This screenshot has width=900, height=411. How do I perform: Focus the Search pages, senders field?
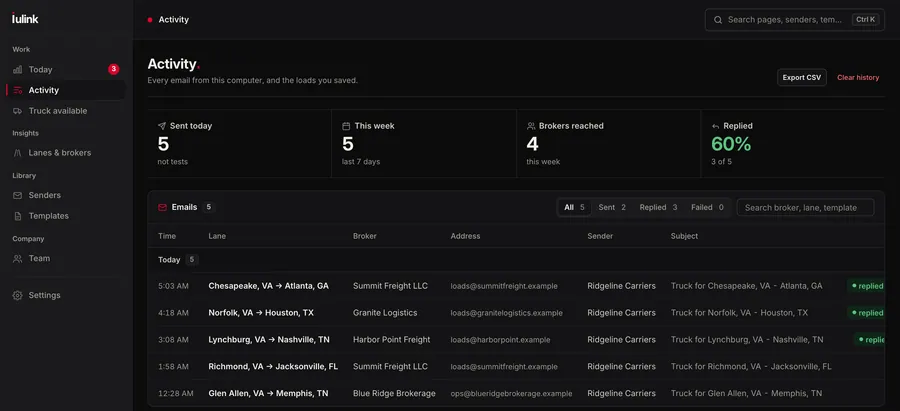point(794,20)
